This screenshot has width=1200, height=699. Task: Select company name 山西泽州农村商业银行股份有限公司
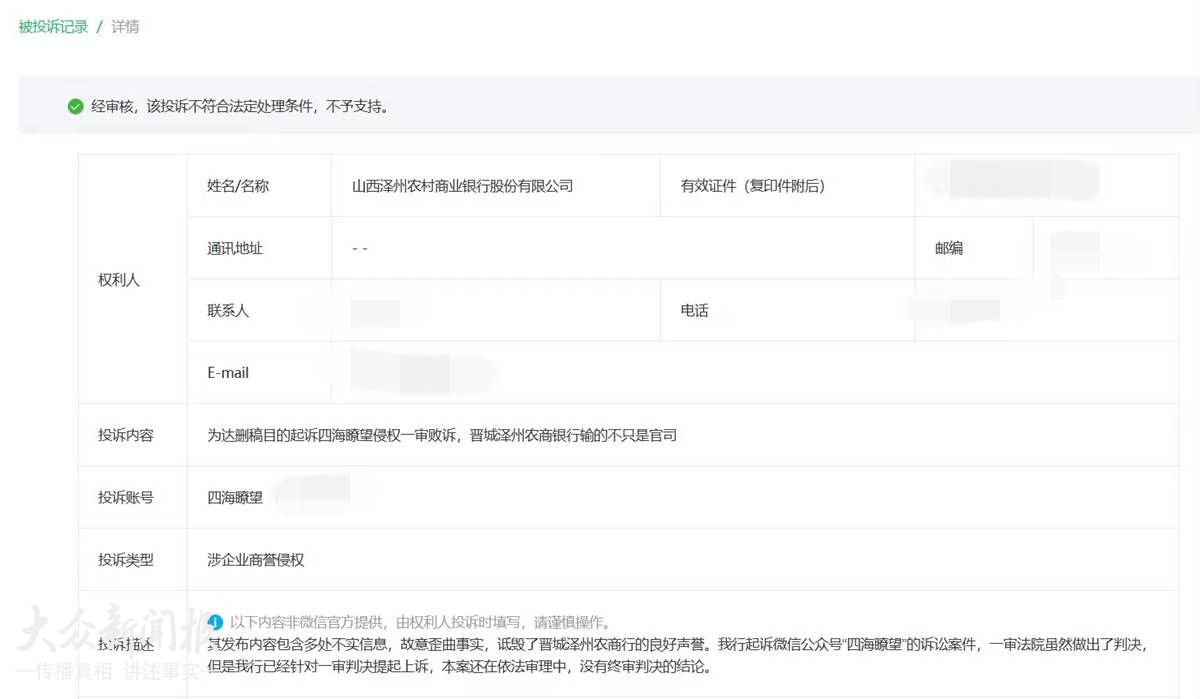coord(462,186)
